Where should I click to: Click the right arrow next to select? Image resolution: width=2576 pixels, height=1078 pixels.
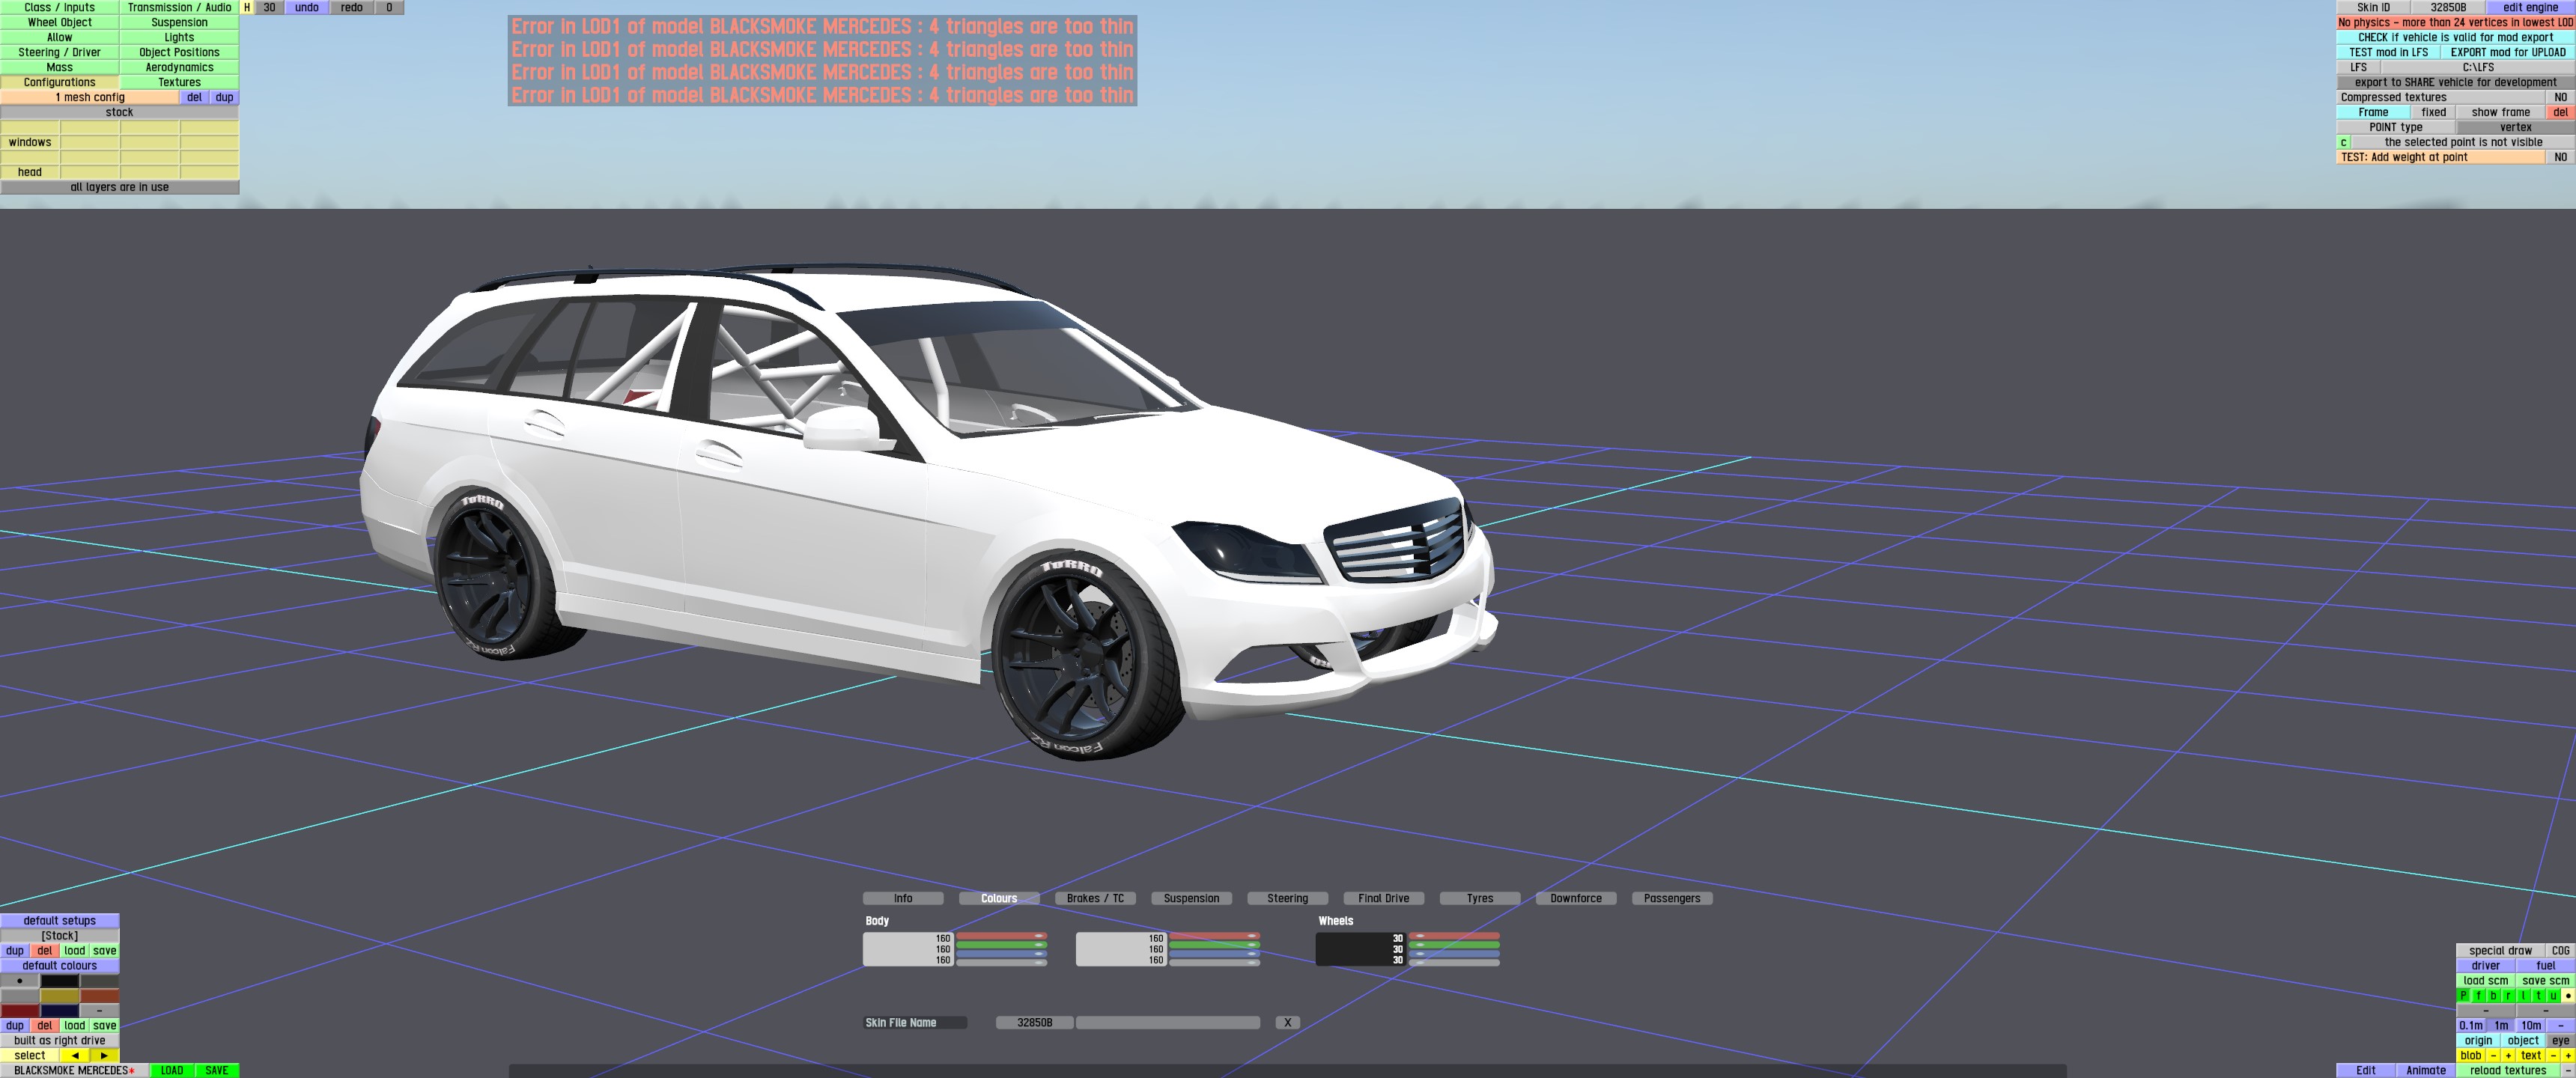104,1055
